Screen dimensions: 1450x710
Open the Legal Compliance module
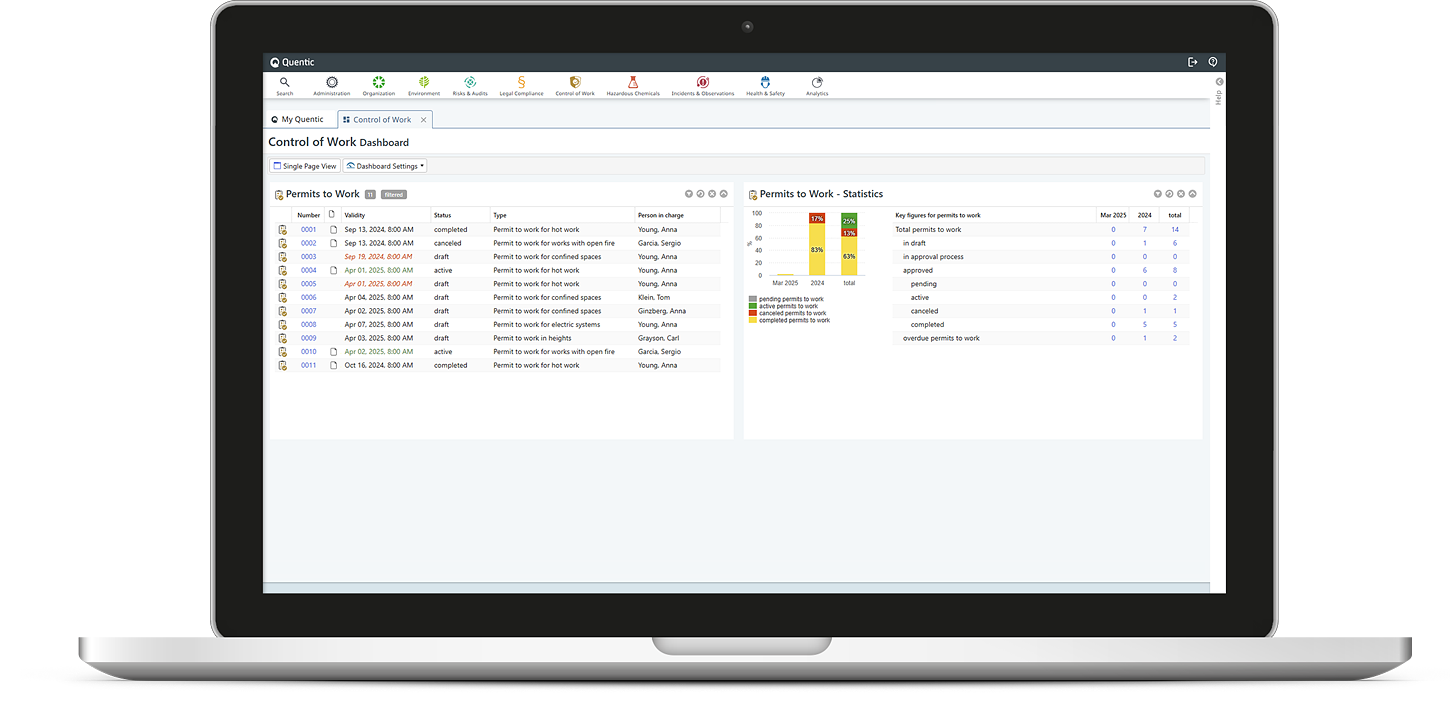coord(521,85)
